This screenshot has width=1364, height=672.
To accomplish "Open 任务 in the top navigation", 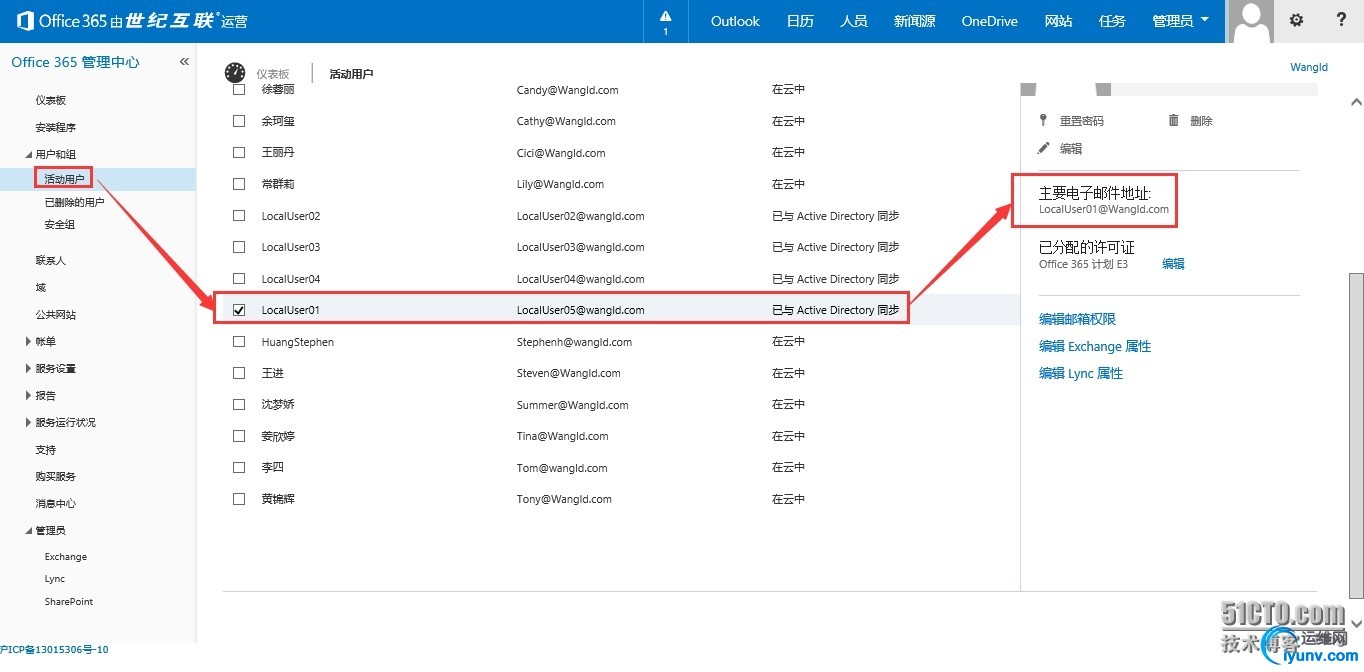I will 1112,21.
